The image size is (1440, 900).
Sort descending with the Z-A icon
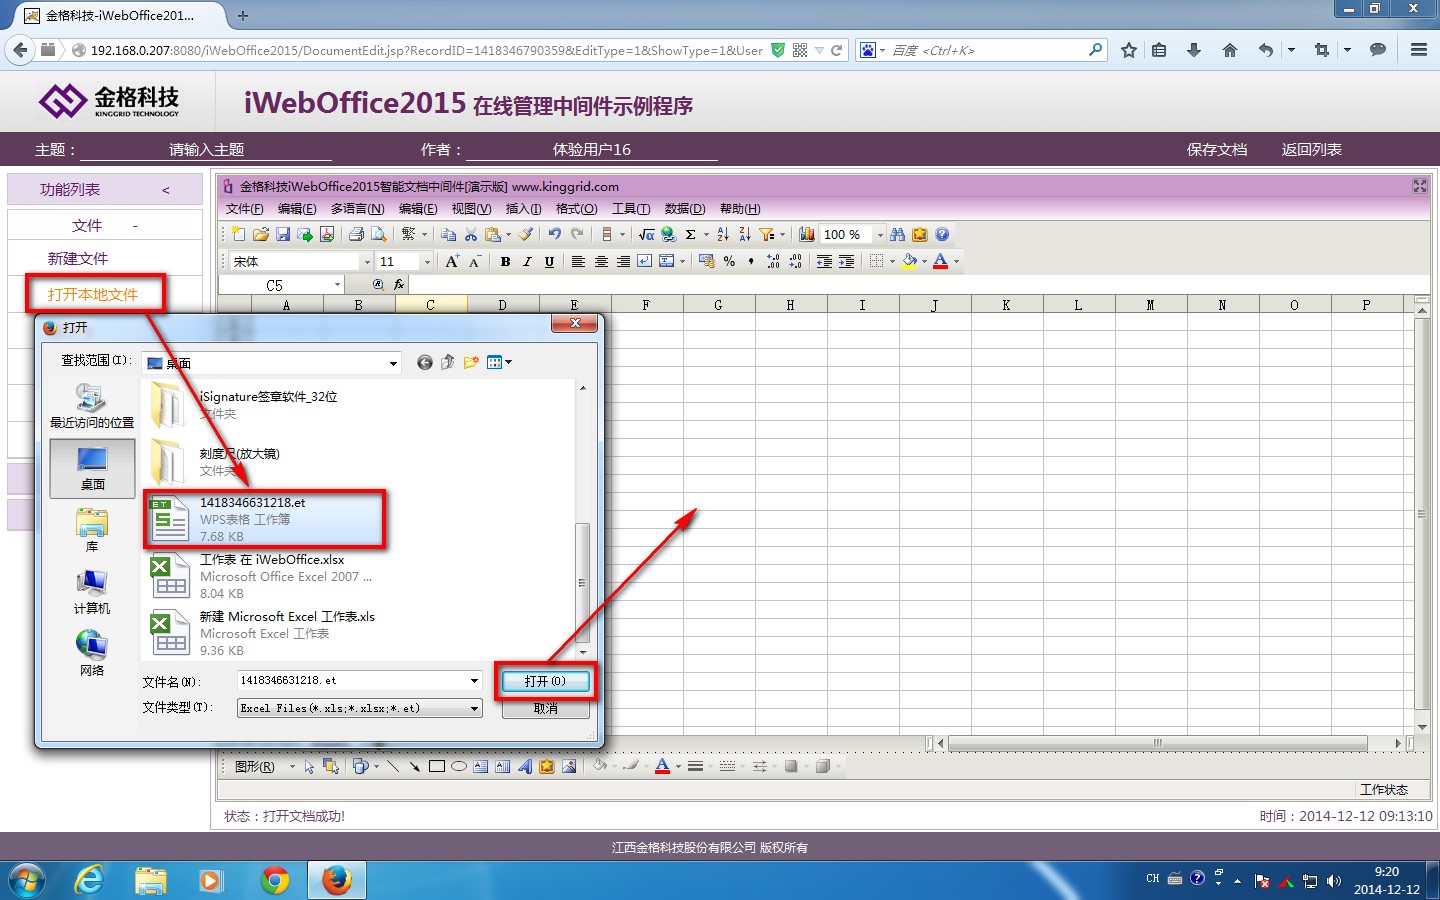tap(744, 234)
